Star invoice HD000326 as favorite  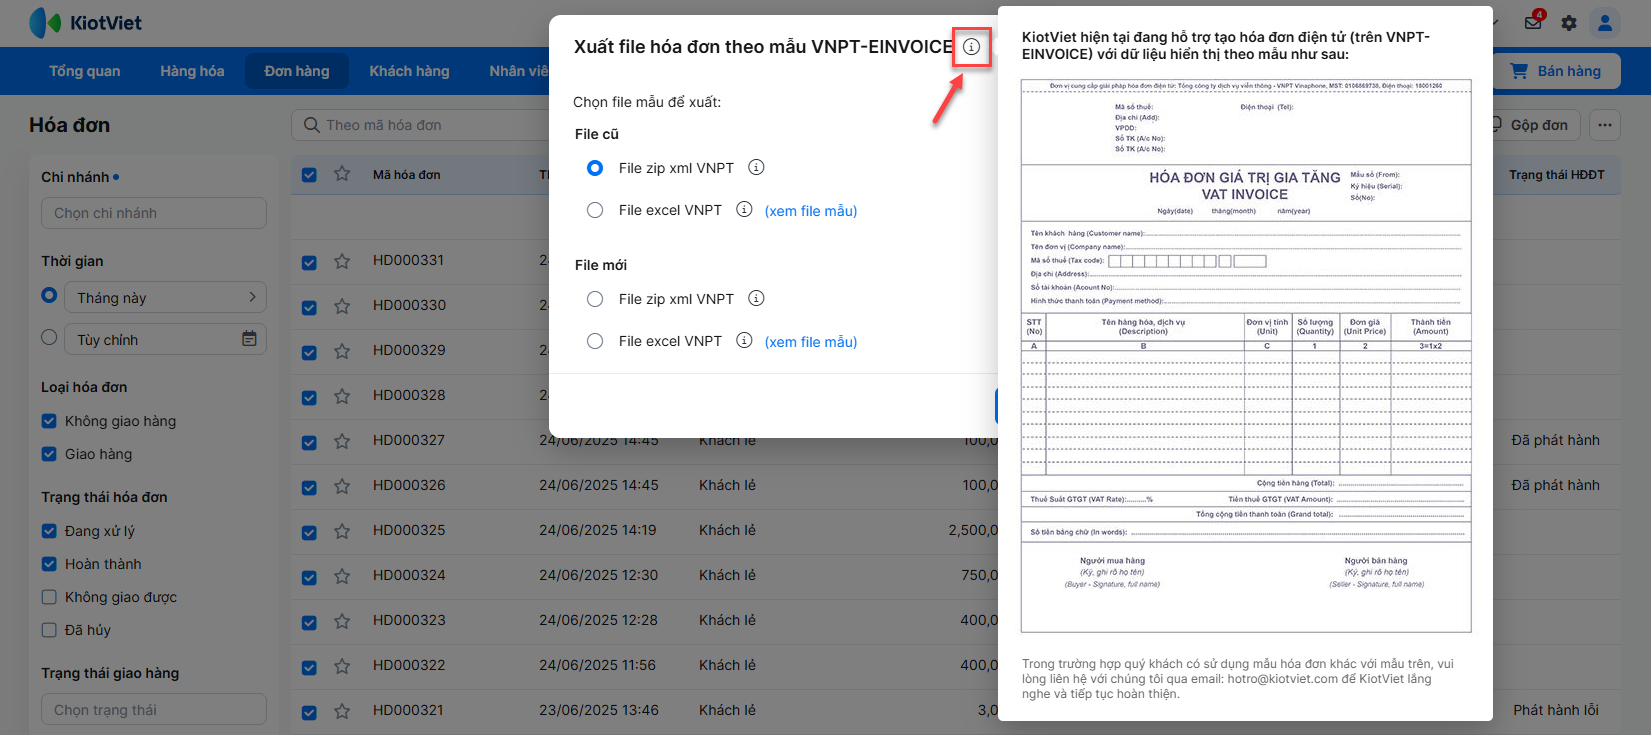(x=342, y=486)
